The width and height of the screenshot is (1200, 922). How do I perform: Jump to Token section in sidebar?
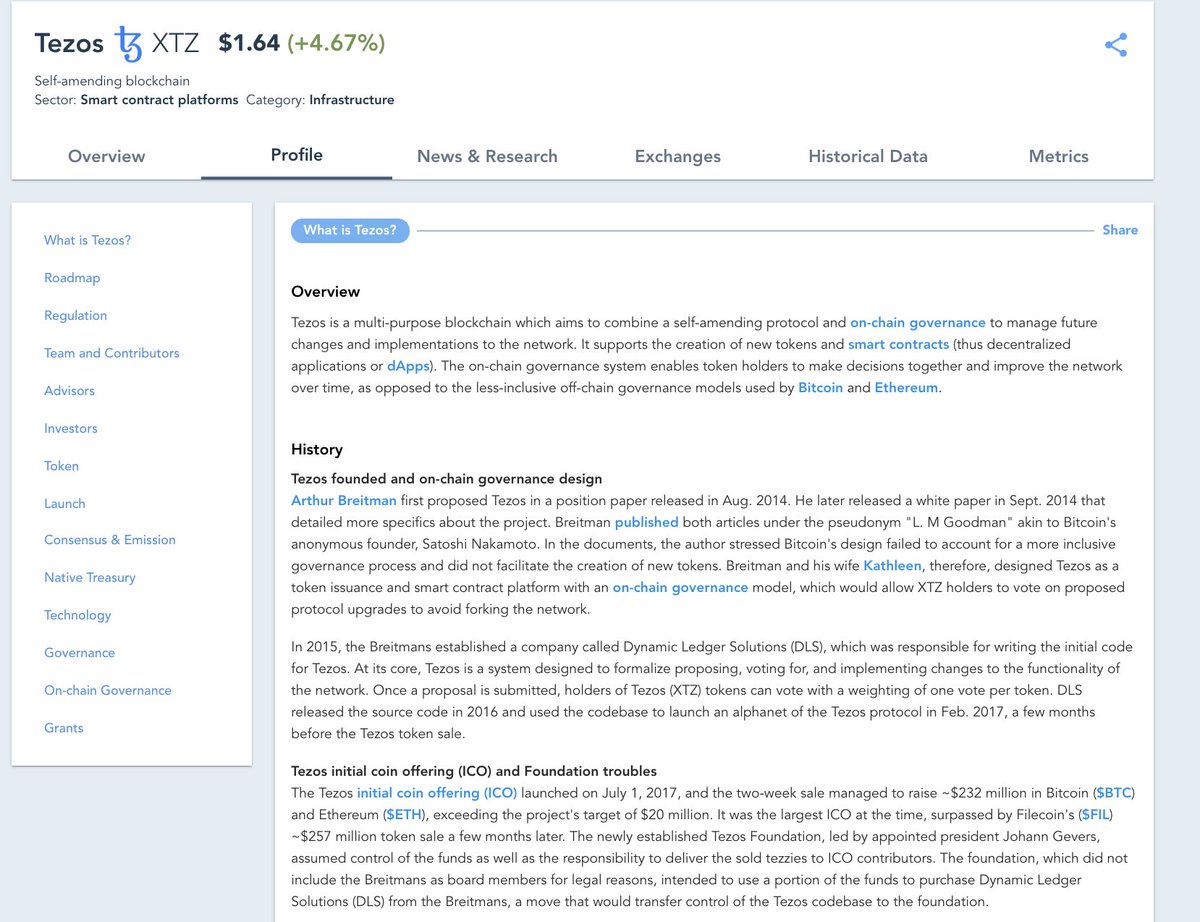61,466
